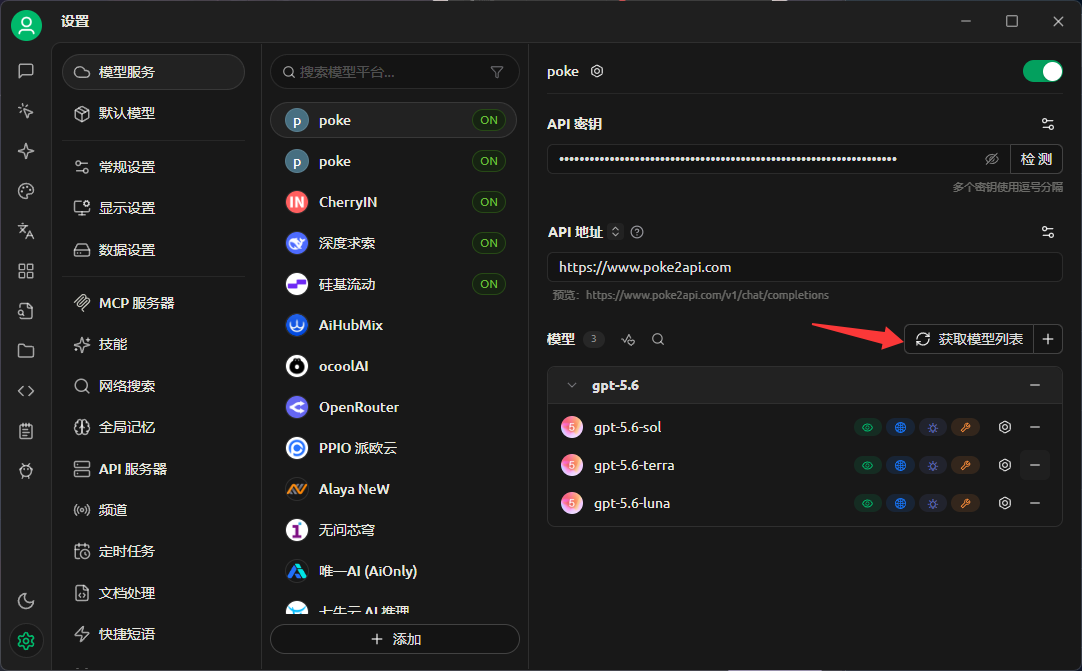Screen dimensions: 1082x671
Task: Select ocoolAI provider
Action: tap(393, 366)
